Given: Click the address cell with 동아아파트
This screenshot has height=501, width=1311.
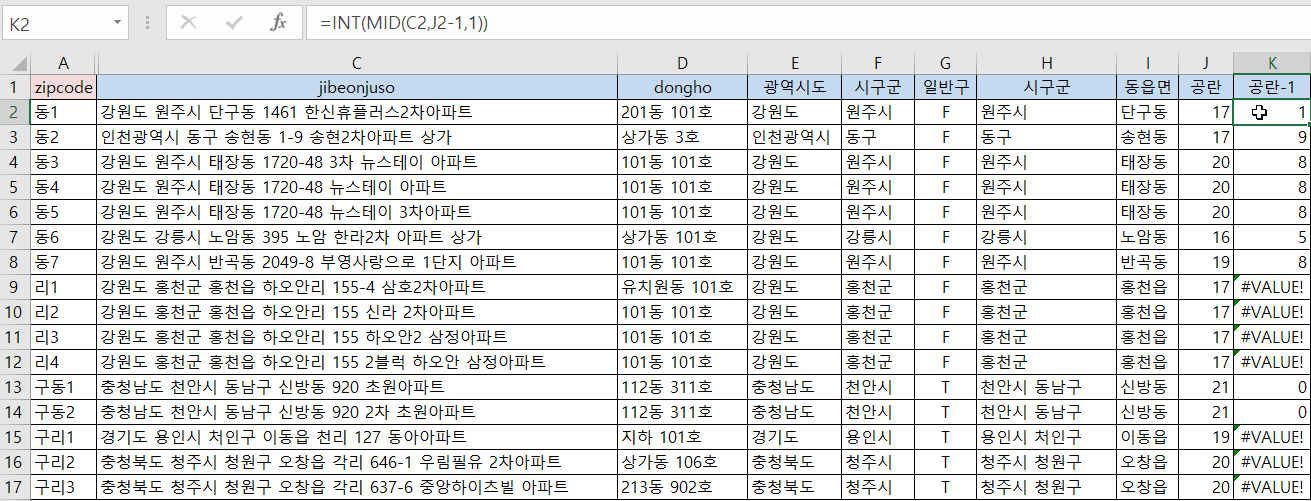Looking at the screenshot, I should pyautogui.click(x=357, y=437).
